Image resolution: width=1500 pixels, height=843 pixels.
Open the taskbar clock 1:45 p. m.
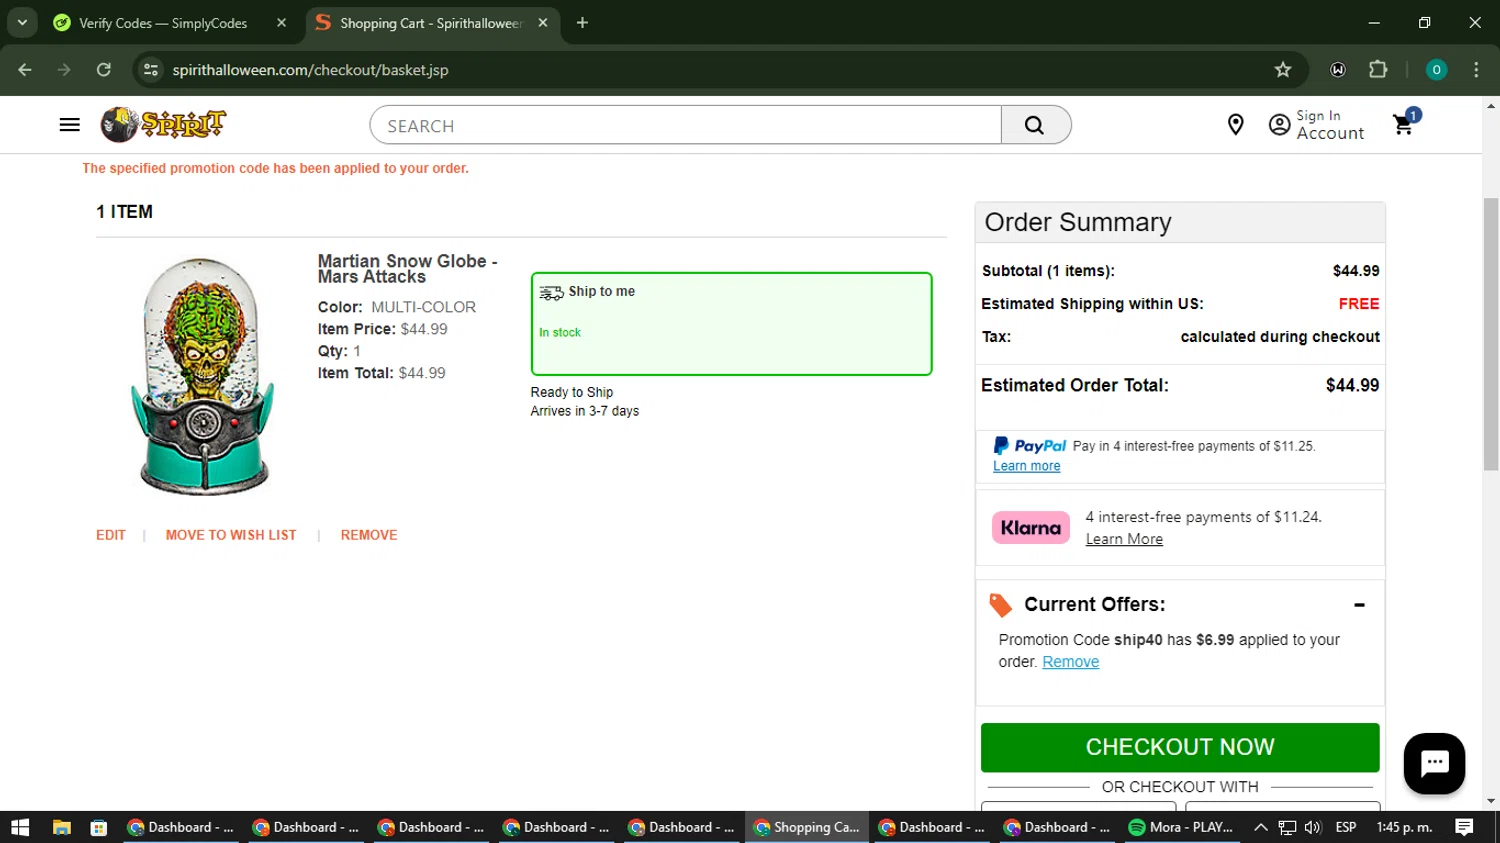point(1404,827)
